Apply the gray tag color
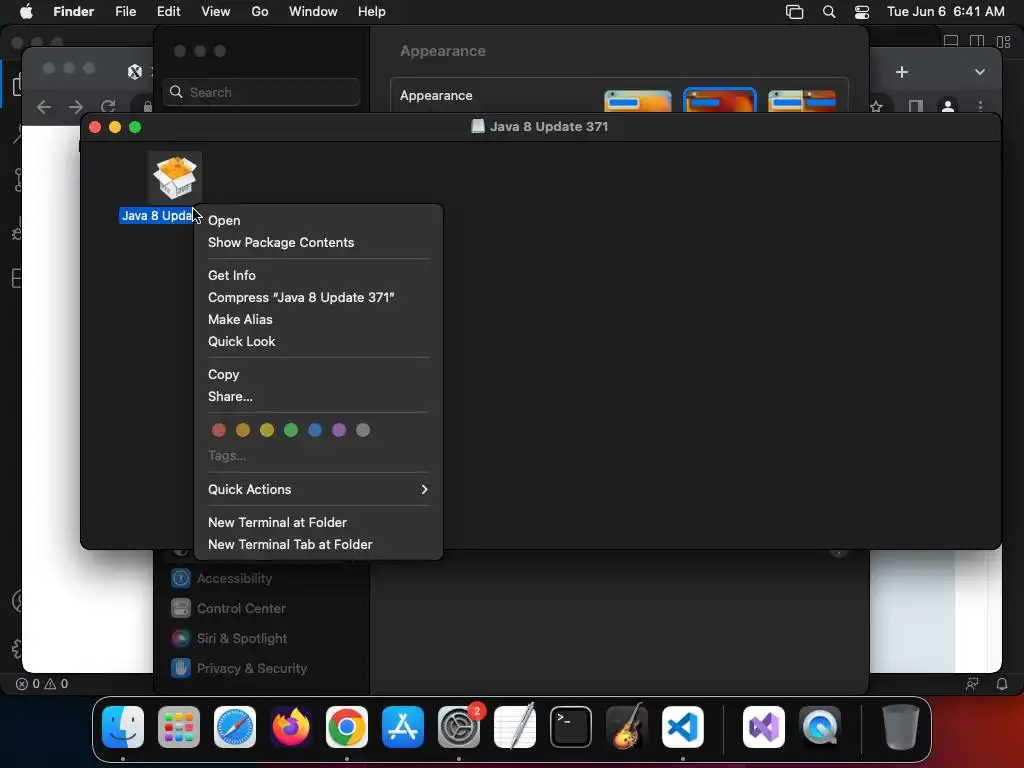 tap(363, 430)
